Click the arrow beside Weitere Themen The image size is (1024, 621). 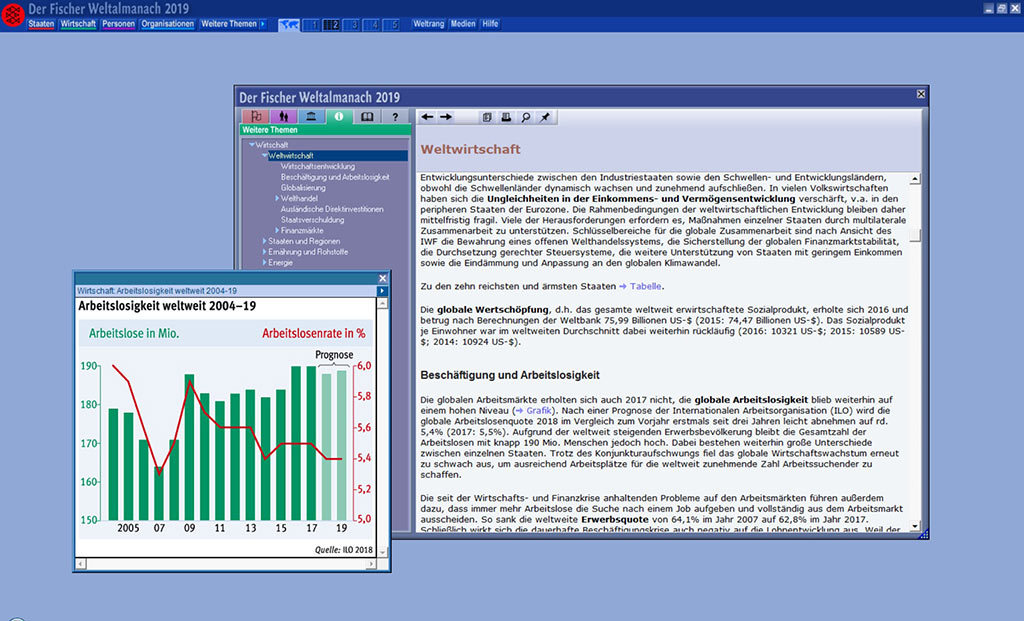pos(263,24)
